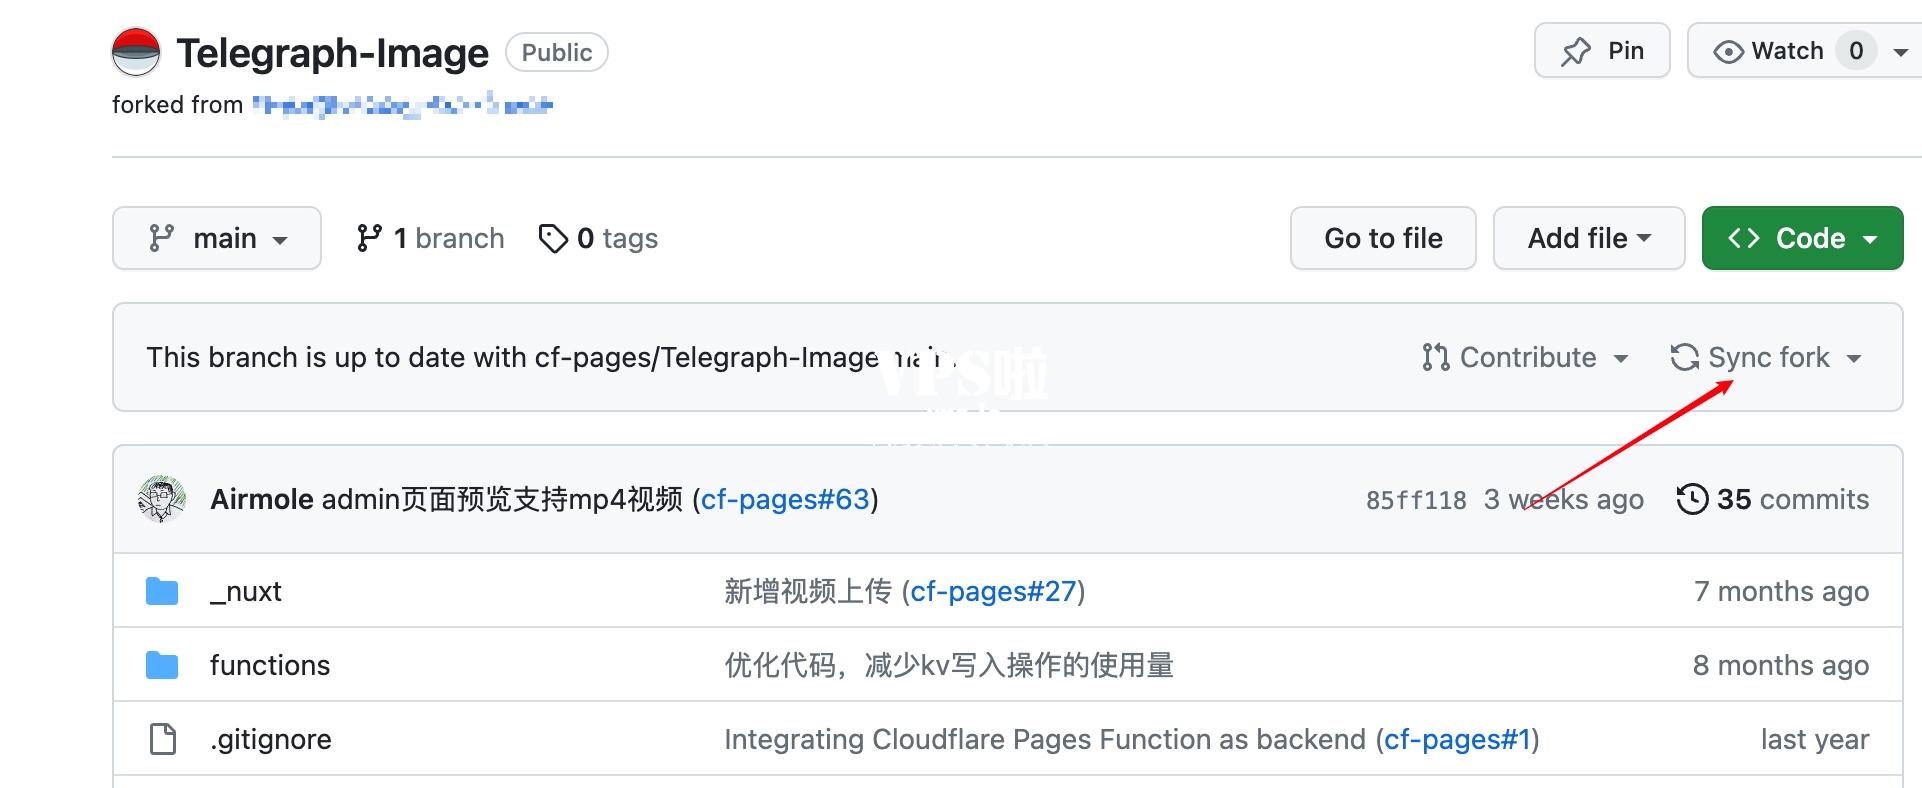The height and width of the screenshot is (788, 1922).
Task: Click the Telegraph-Image repository avatar icon
Action: (135, 52)
